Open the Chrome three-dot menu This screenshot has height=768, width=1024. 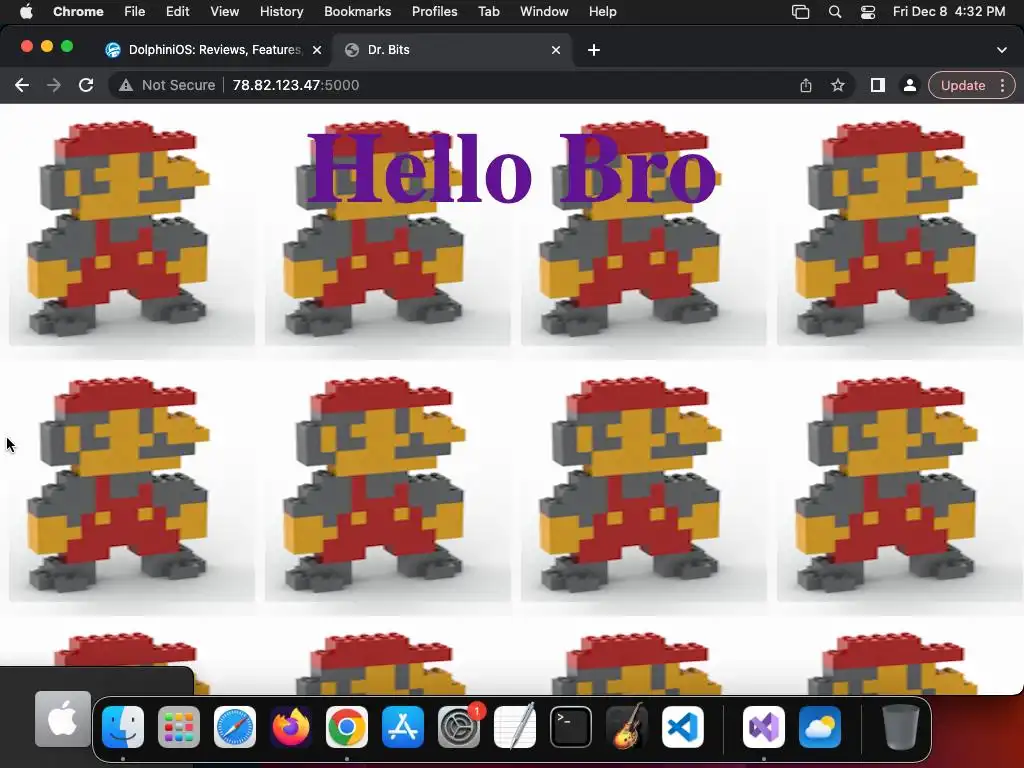[x=1002, y=85]
